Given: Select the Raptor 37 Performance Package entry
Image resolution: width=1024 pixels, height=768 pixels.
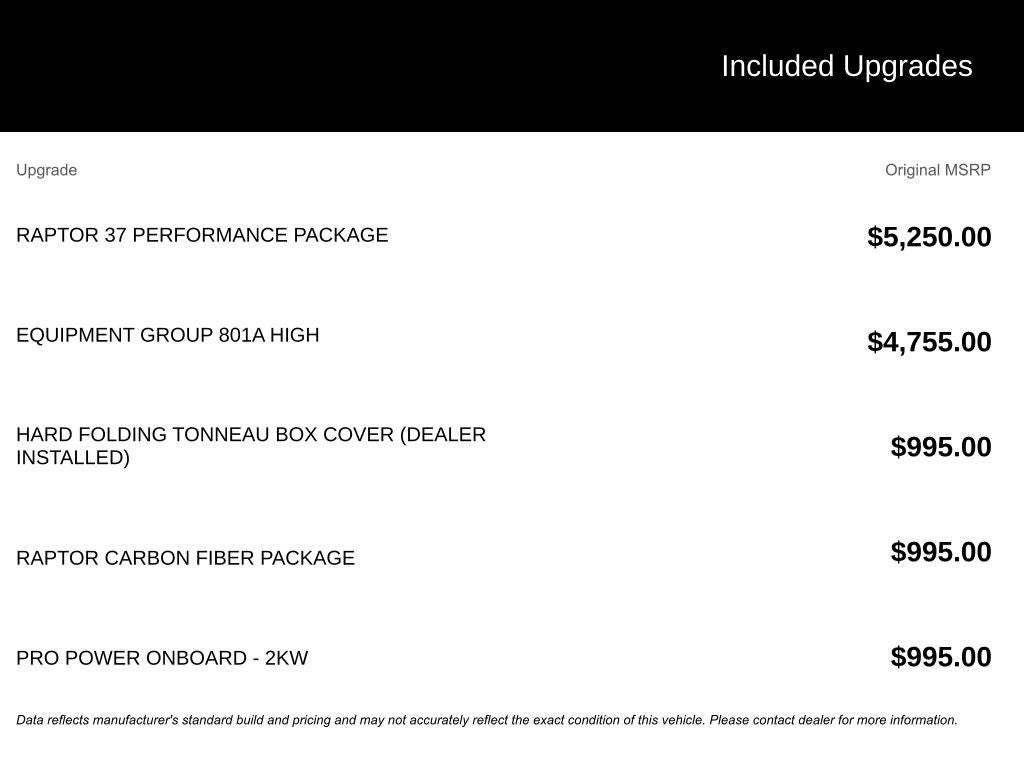Looking at the screenshot, I should 202,235.
